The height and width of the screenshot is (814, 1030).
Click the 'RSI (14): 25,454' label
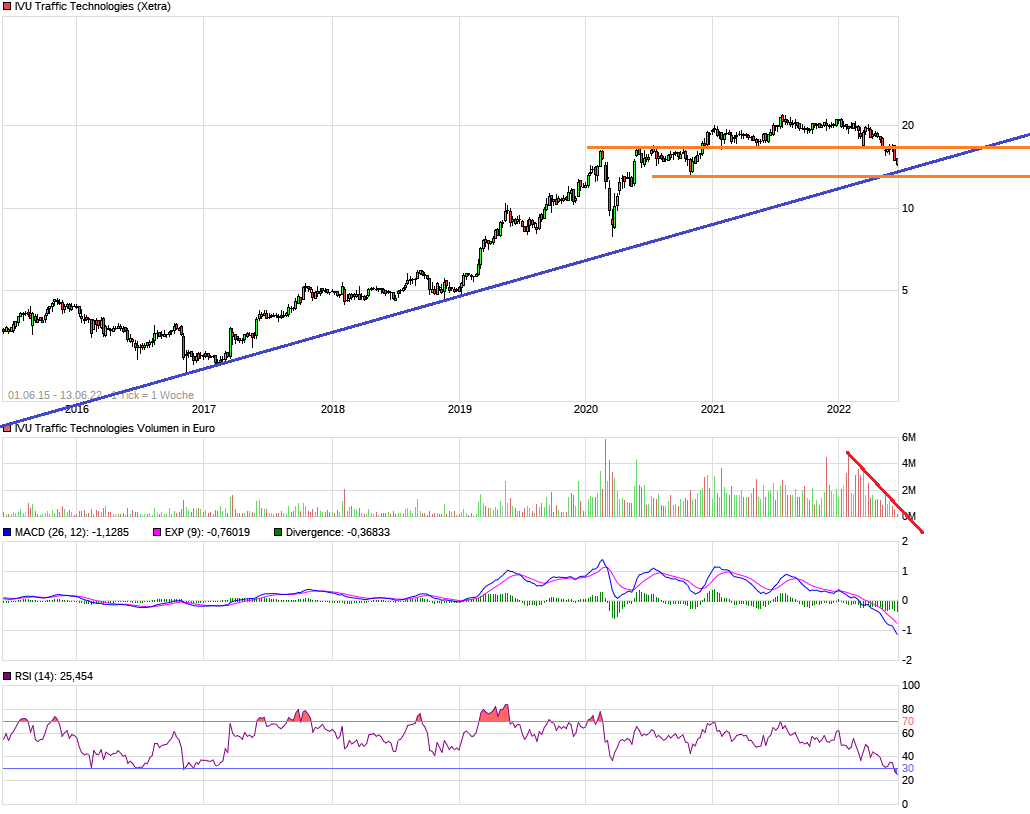click(x=54, y=676)
